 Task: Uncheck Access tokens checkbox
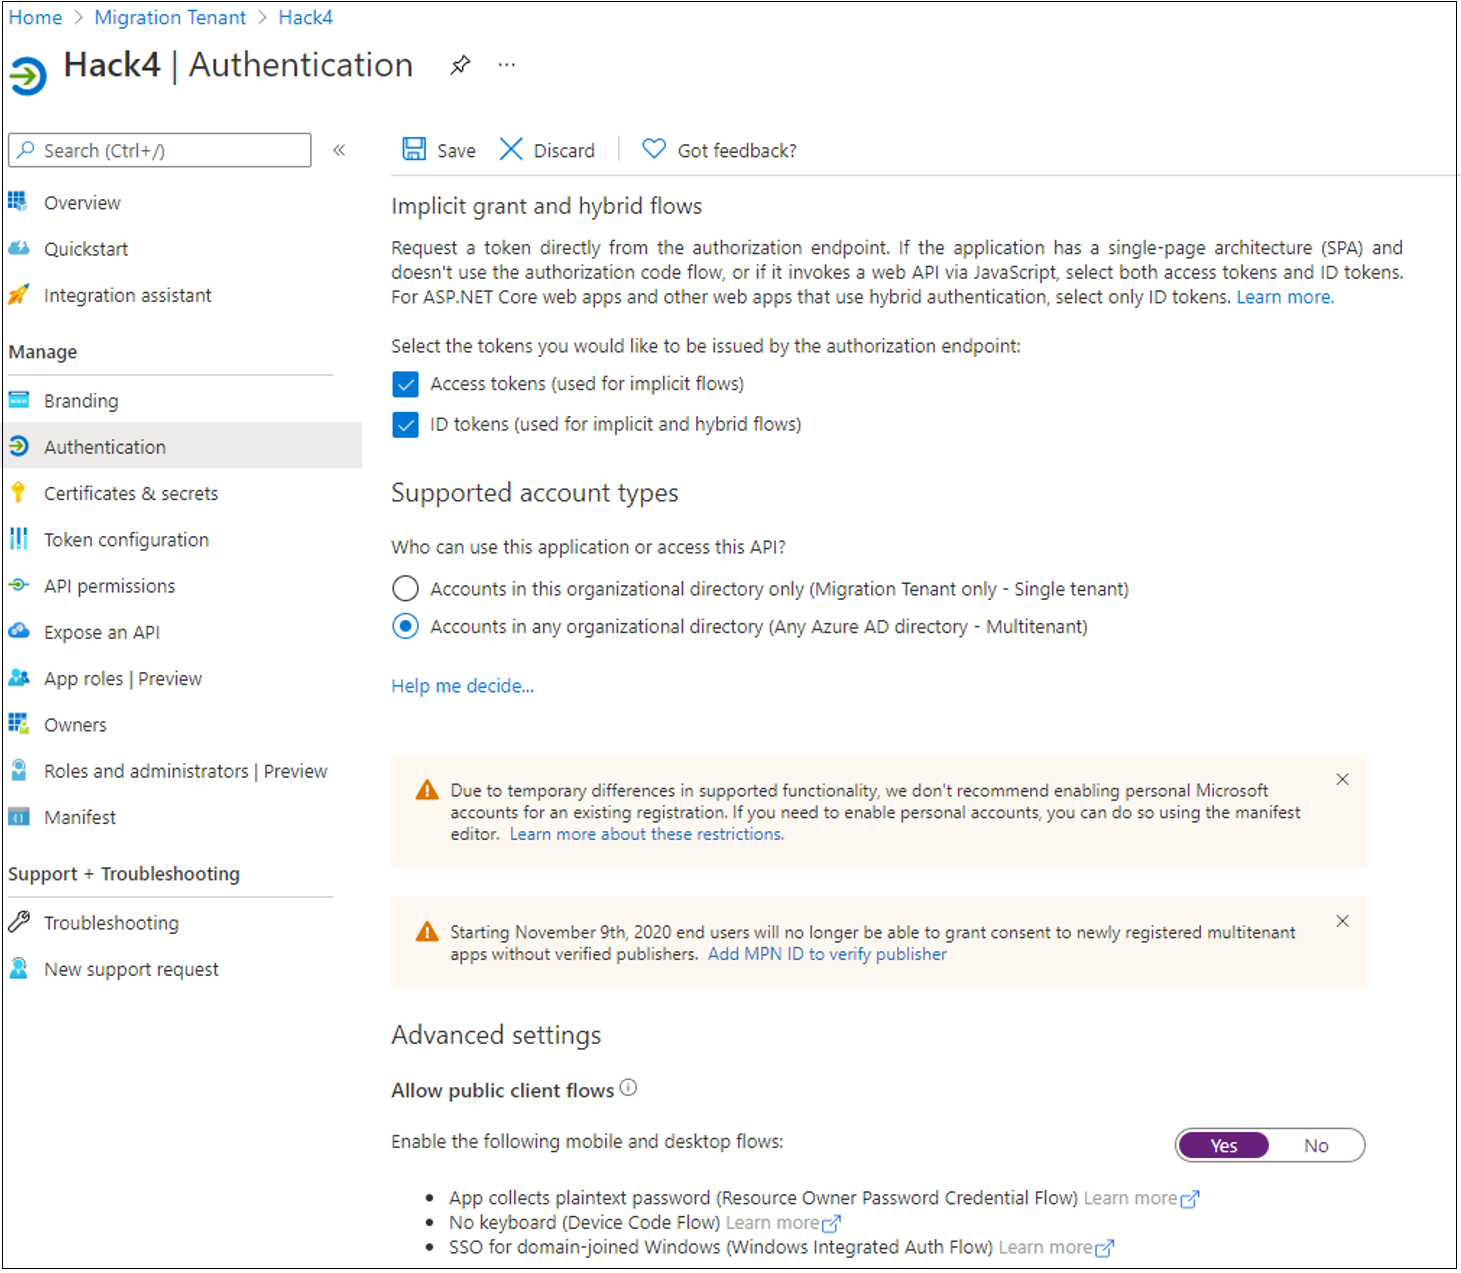tap(405, 384)
